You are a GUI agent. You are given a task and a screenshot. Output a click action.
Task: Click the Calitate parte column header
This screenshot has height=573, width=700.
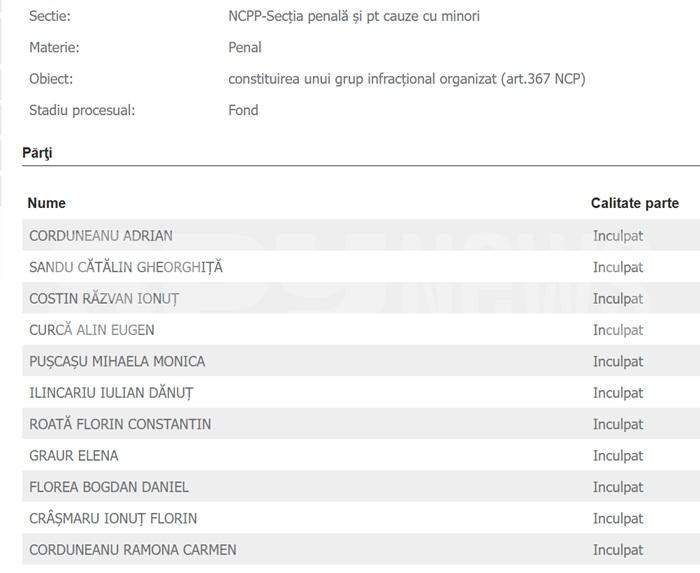[x=634, y=203]
